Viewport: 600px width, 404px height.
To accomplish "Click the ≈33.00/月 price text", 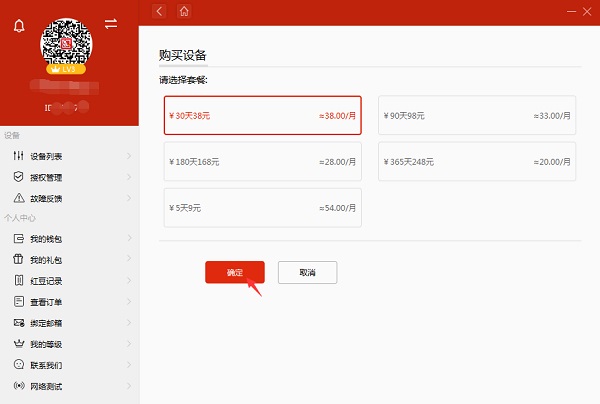I will (552, 116).
